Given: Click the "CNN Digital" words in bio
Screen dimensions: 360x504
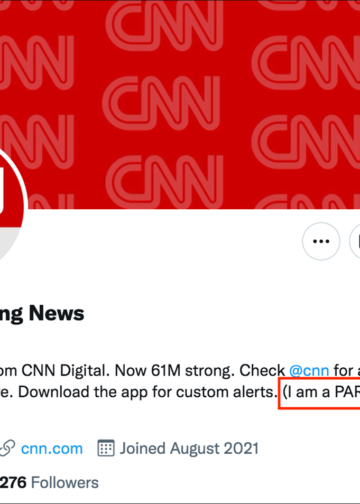Looking at the screenshot, I should pos(66,370).
